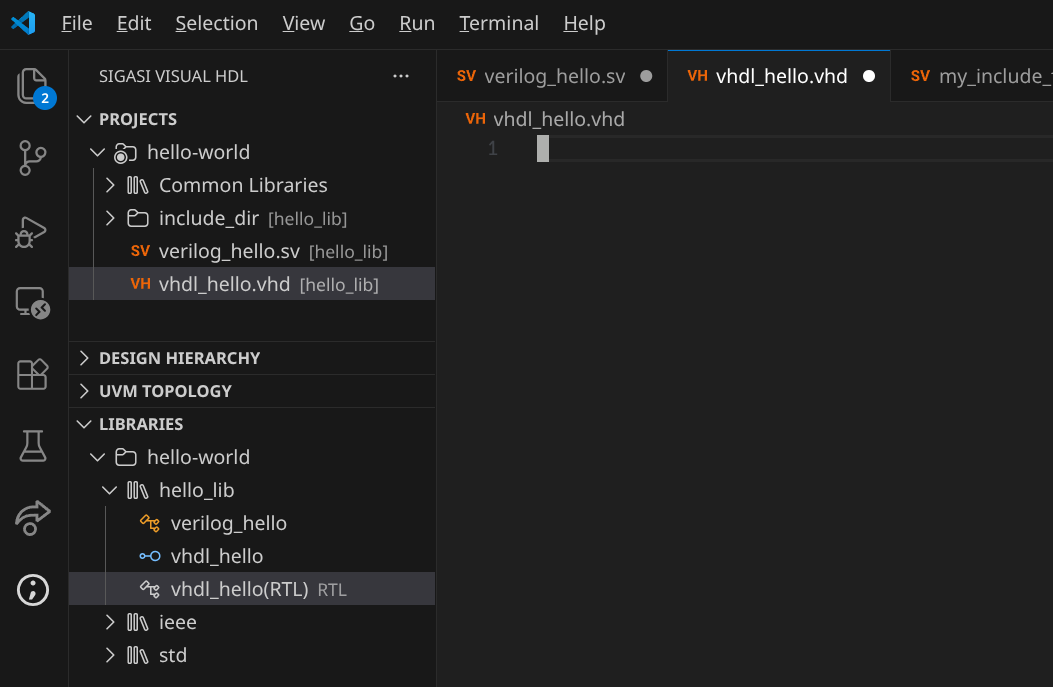Screen dimensions: 1053x687
Task: Expand the UVM Topology section
Action: [x=165, y=391]
